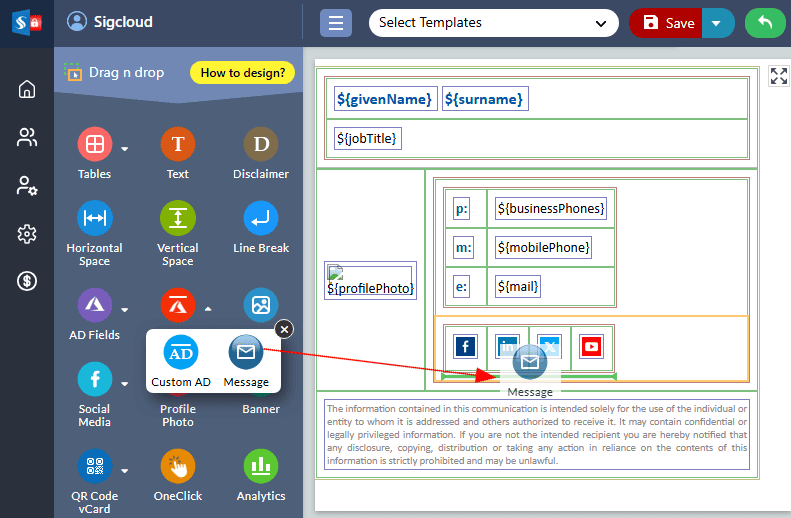The image size is (791, 518).
Task: Add the Analytics element
Action: point(261,466)
